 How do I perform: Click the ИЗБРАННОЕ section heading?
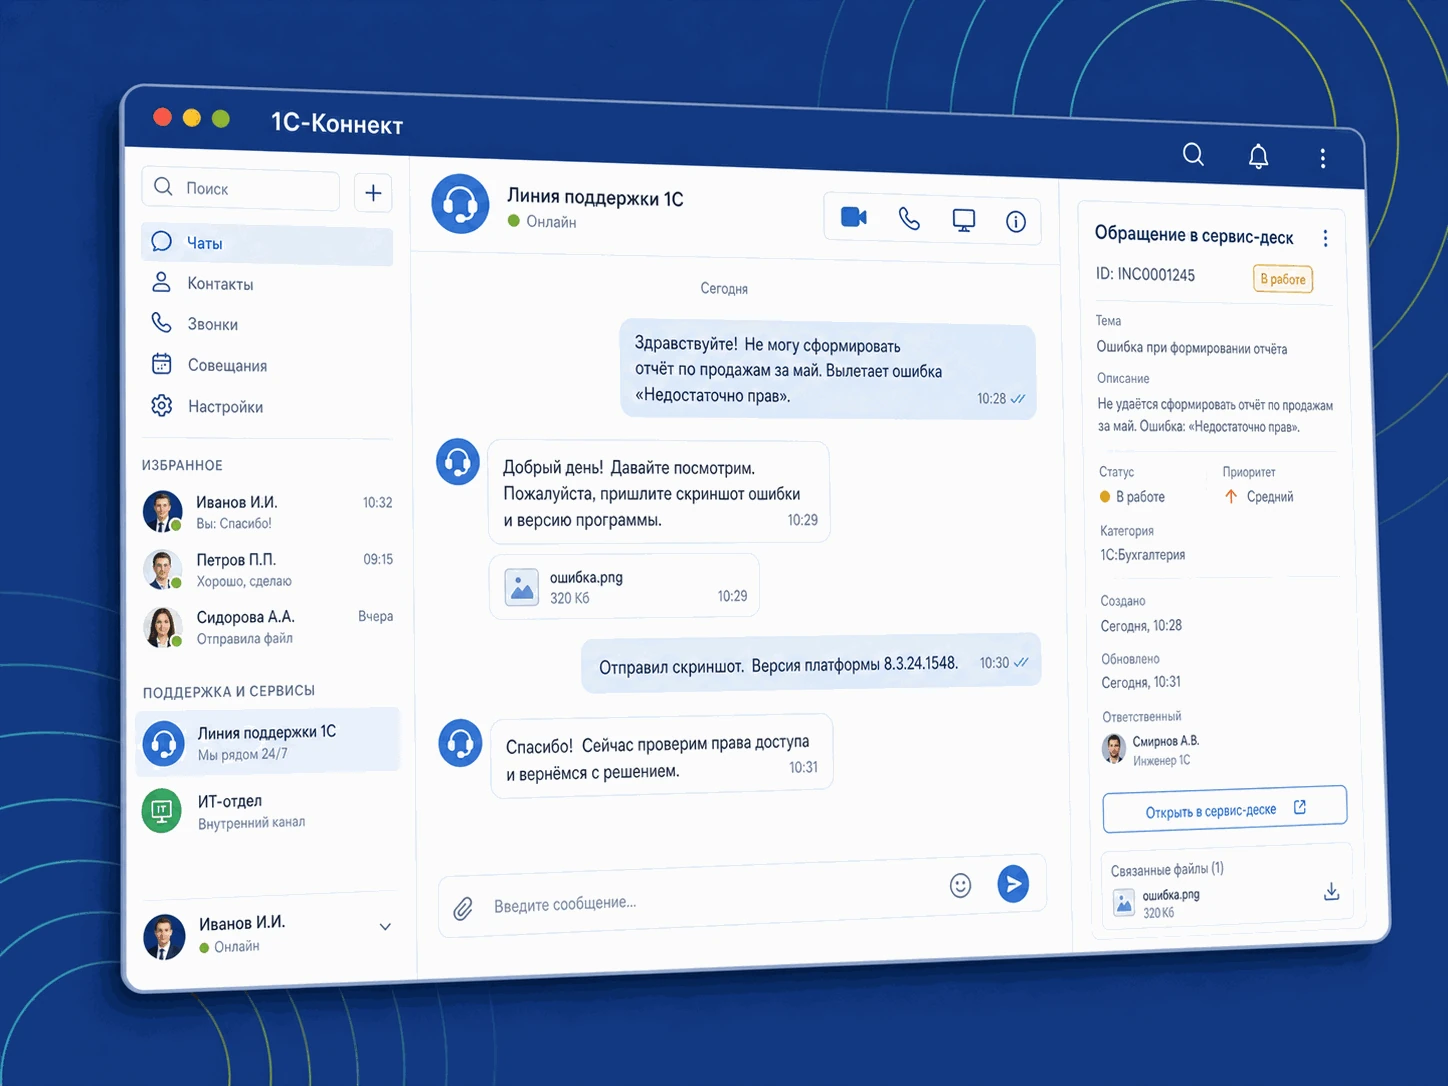click(182, 465)
